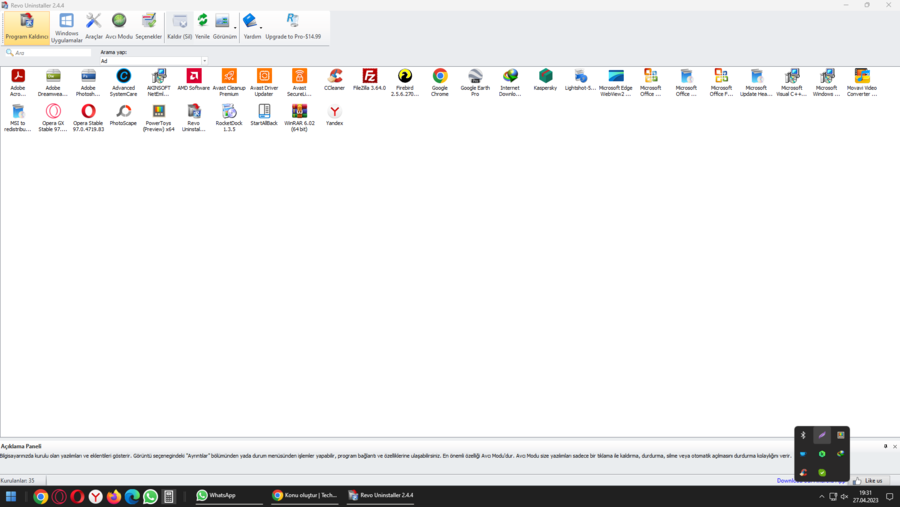Viewport: 900px width, 507px height.
Task: Click Bluetooth icon in tray overflow
Action: tap(803, 435)
